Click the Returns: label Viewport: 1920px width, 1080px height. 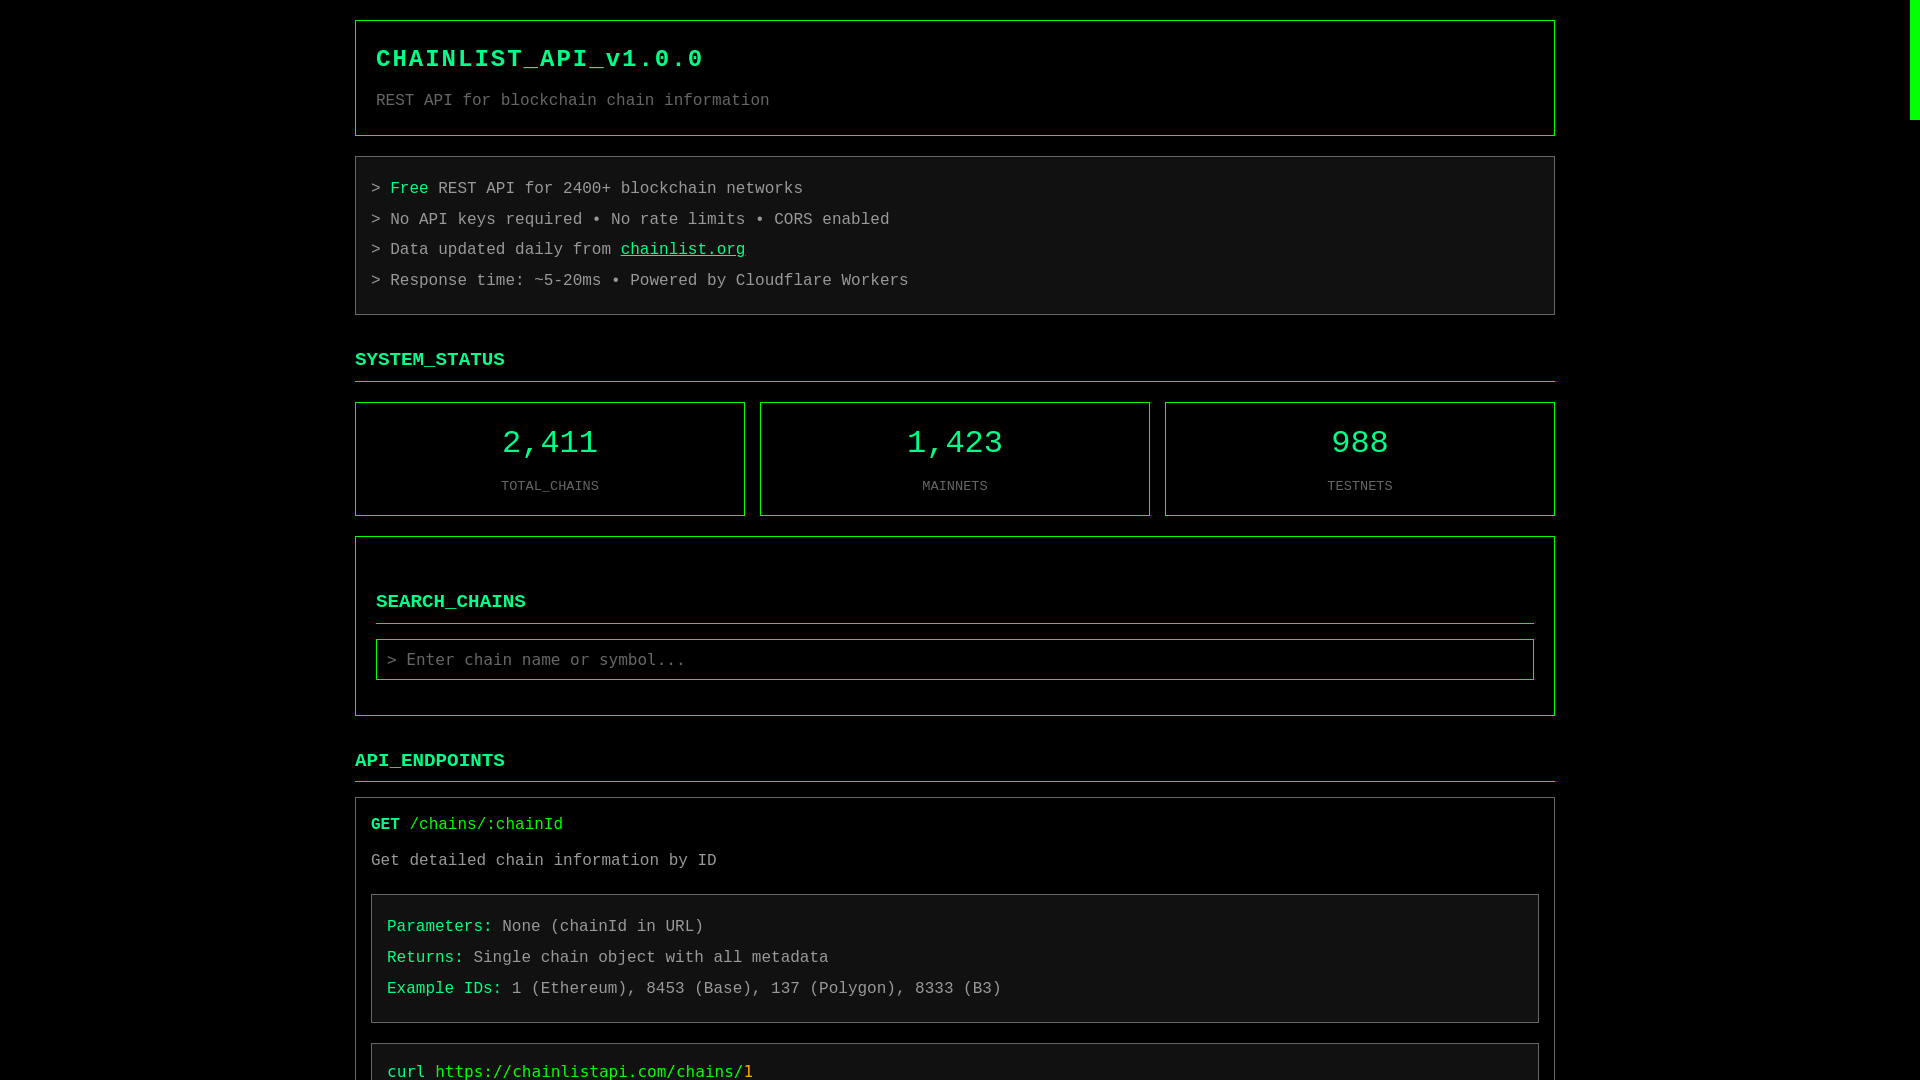425,958
